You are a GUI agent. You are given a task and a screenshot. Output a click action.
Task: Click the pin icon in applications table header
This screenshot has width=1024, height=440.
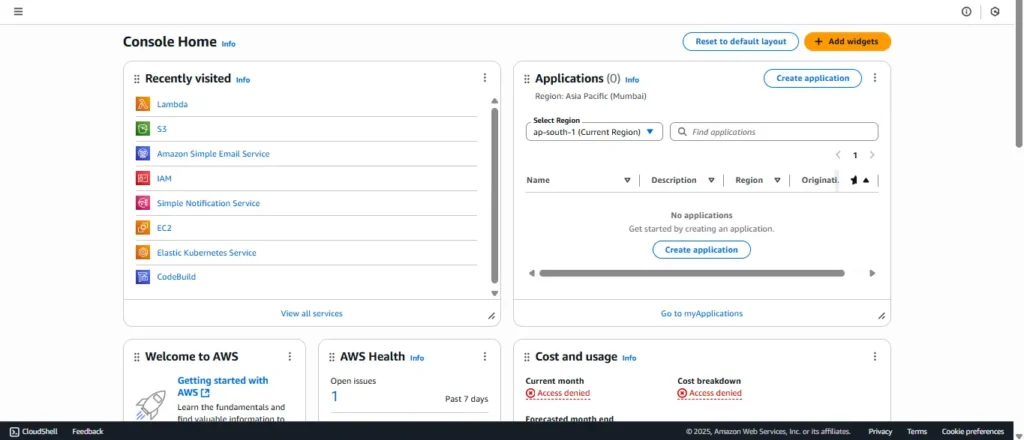coord(854,180)
